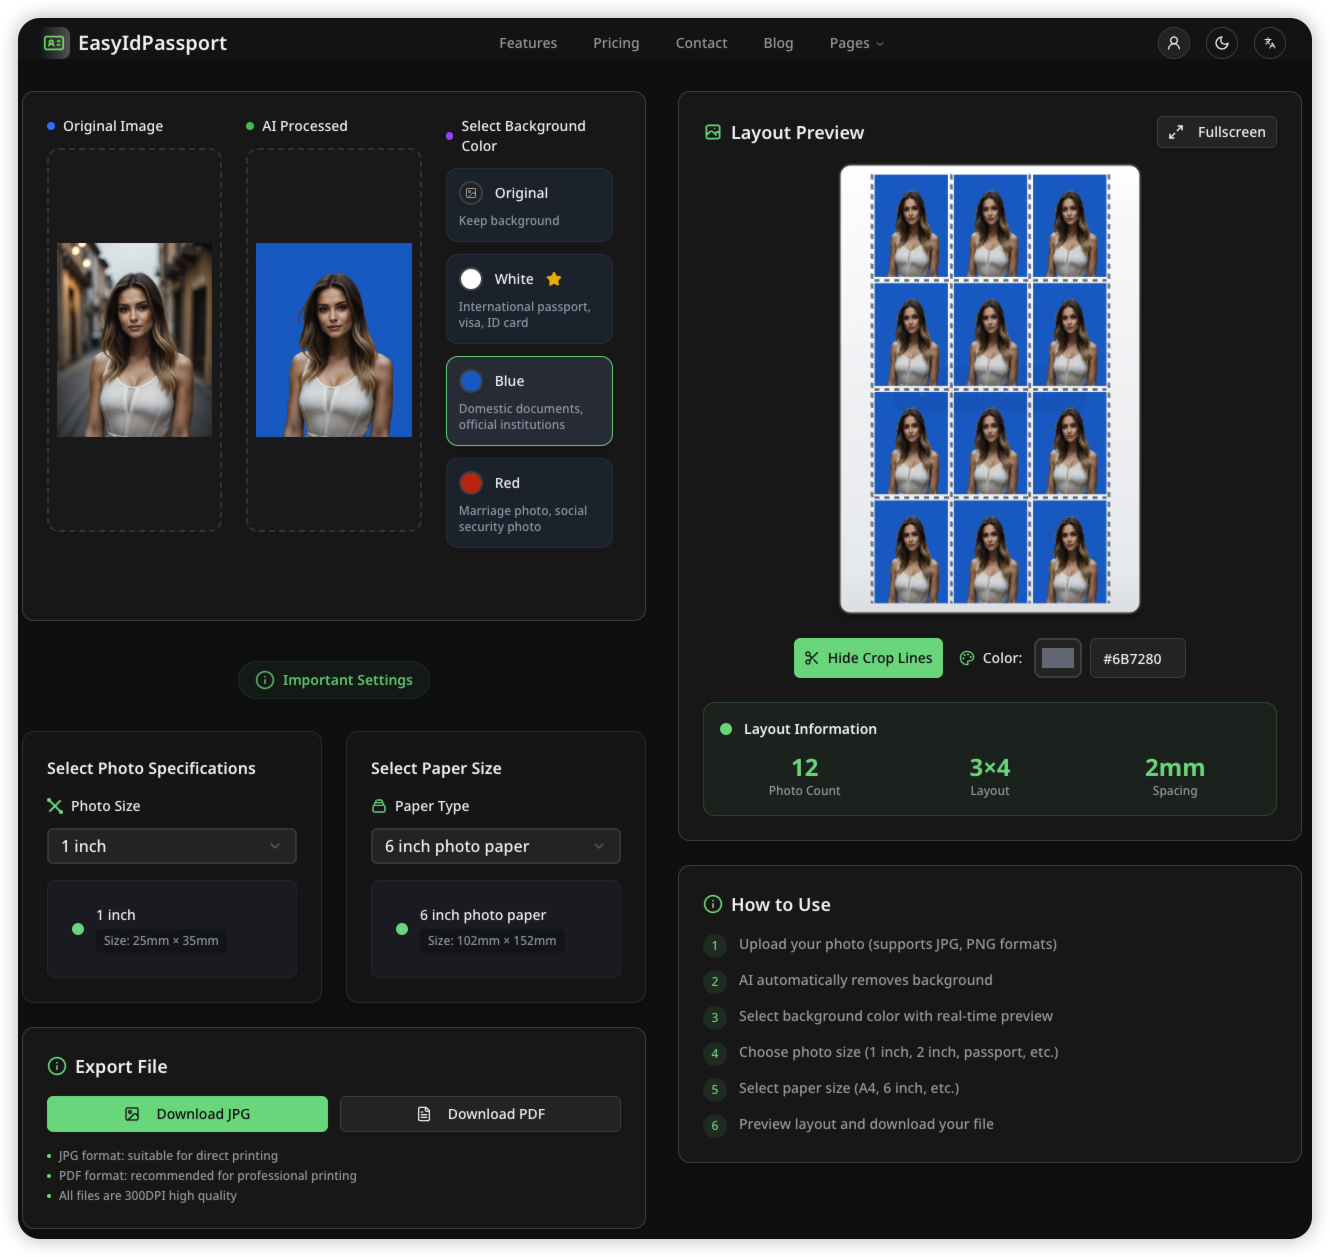The image size is (1330, 1257).
Task: Go to the Blog page
Action: pyautogui.click(x=778, y=43)
